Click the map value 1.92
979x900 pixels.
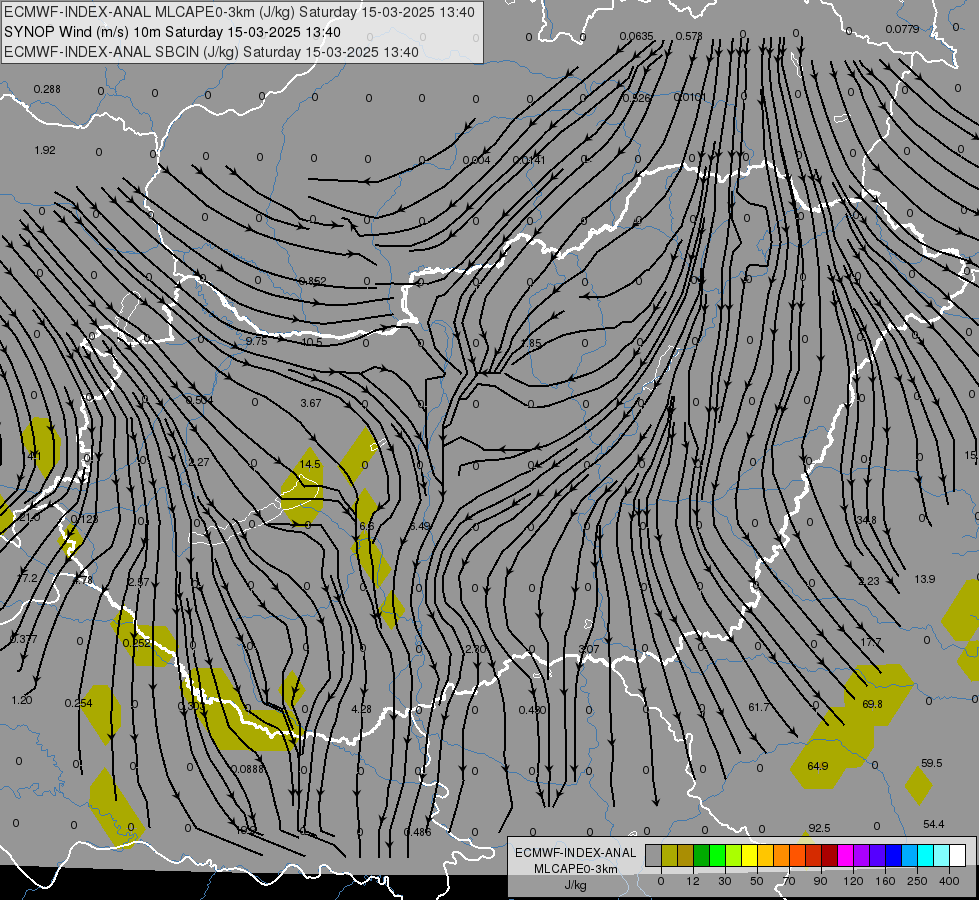[45, 150]
